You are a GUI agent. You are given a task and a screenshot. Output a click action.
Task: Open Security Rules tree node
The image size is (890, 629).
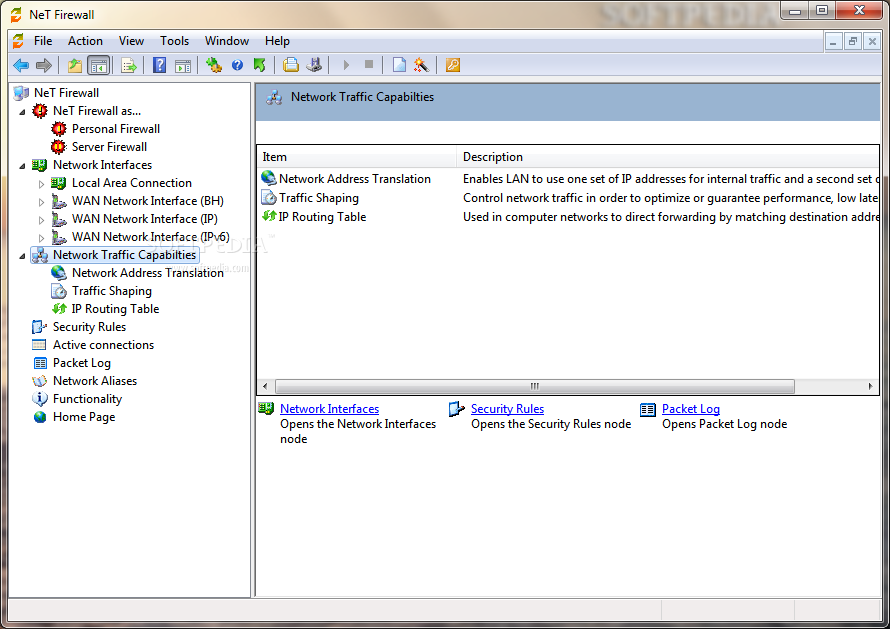click(x=89, y=327)
